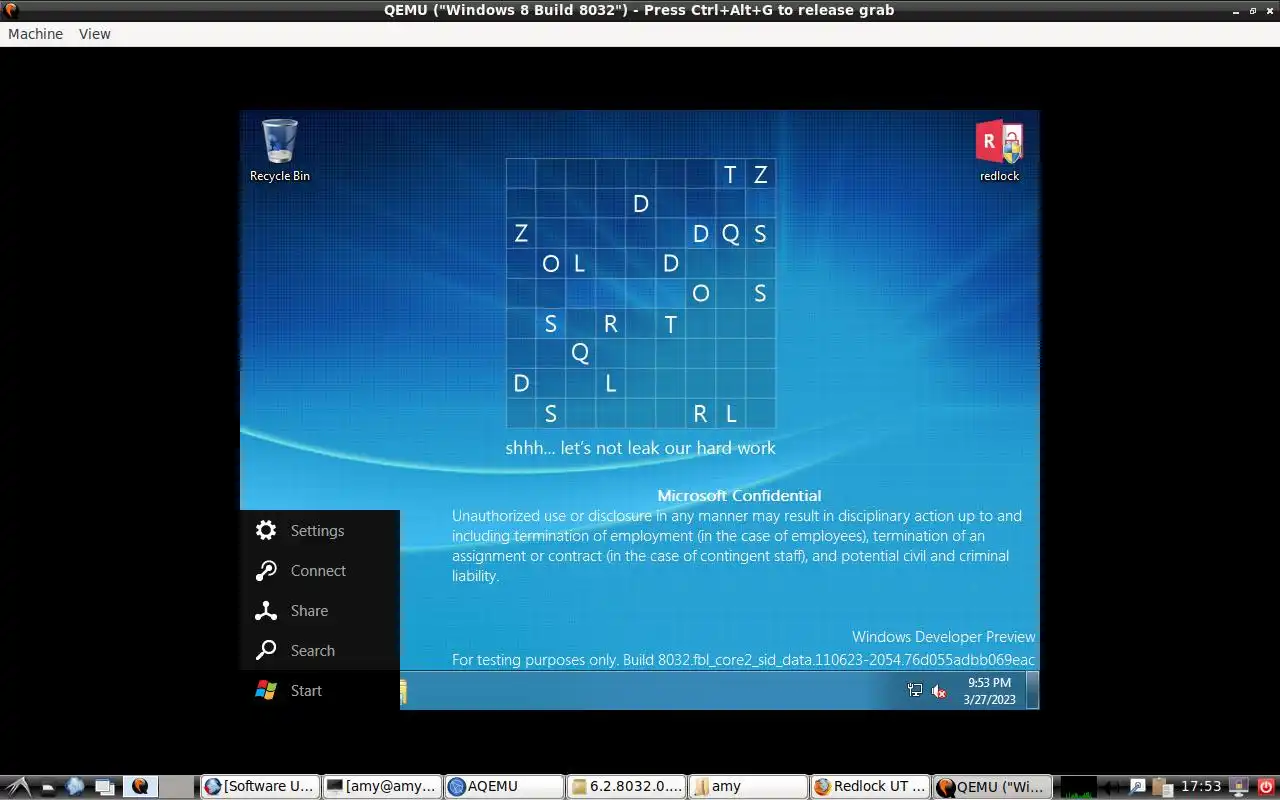Open the View menu

point(95,34)
